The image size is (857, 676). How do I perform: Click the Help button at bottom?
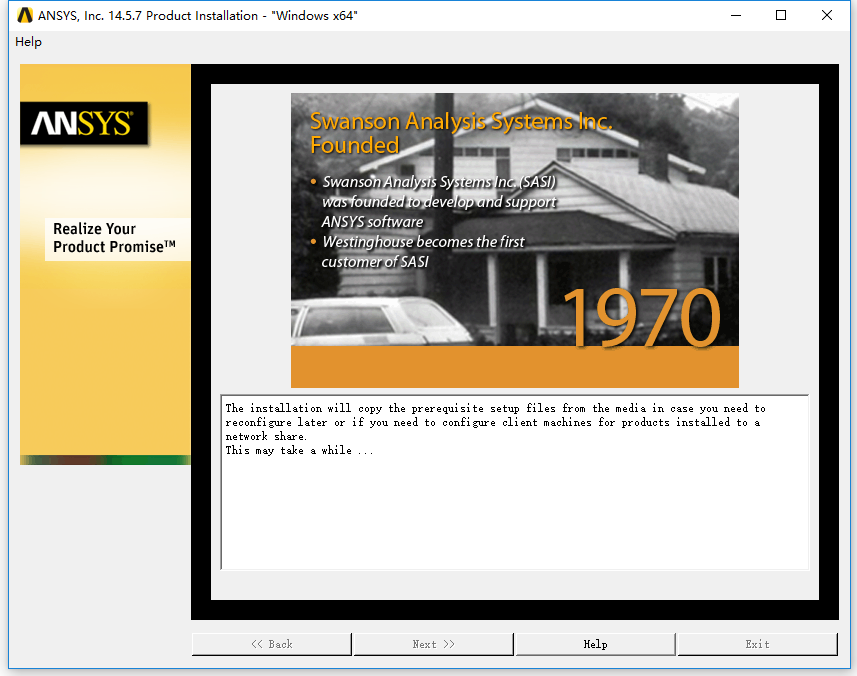pos(595,644)
